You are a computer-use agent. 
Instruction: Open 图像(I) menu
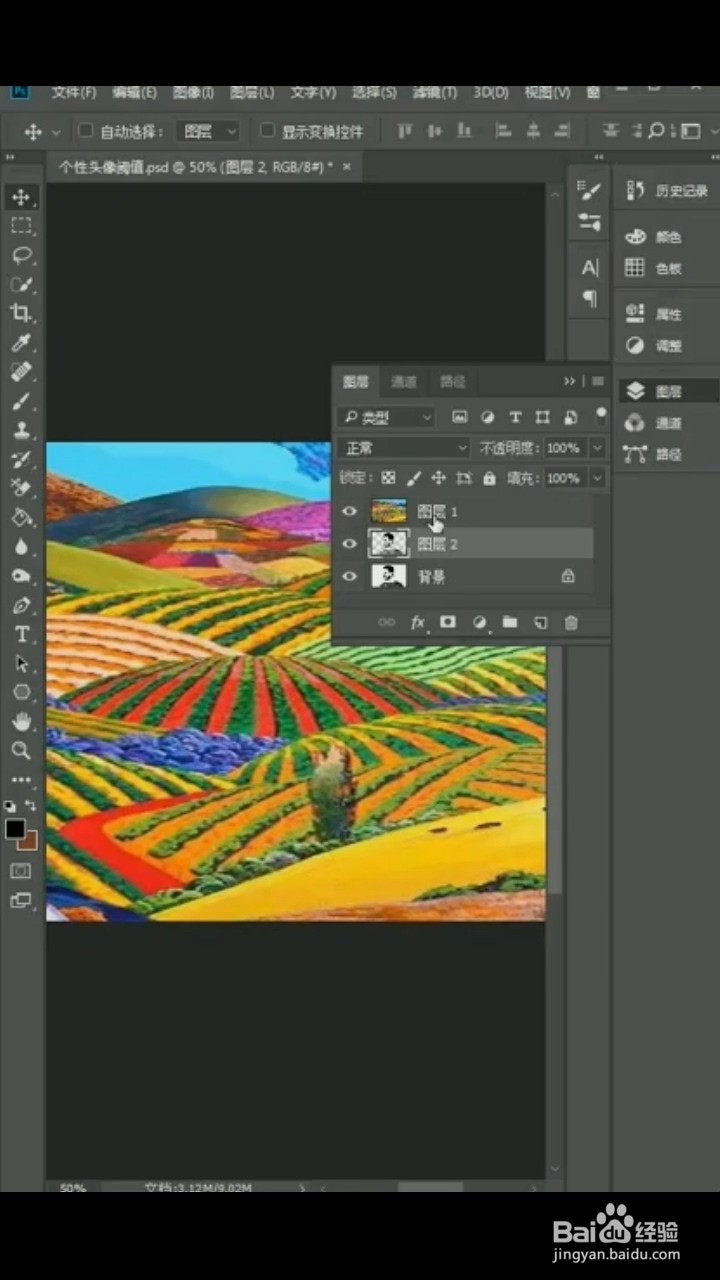pos(193,92)
